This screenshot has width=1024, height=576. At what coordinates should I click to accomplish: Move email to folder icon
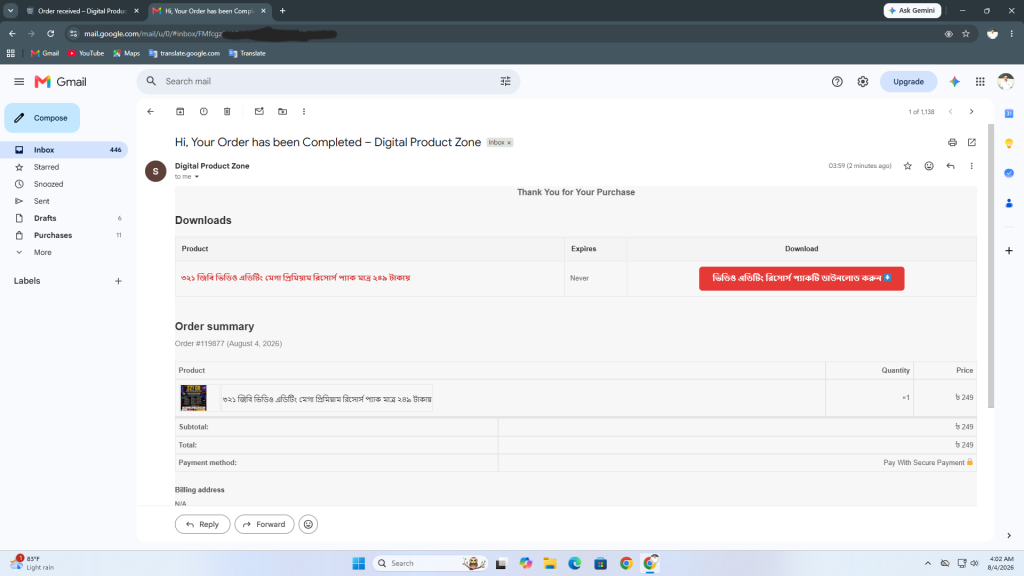click(x=283, y=112)
